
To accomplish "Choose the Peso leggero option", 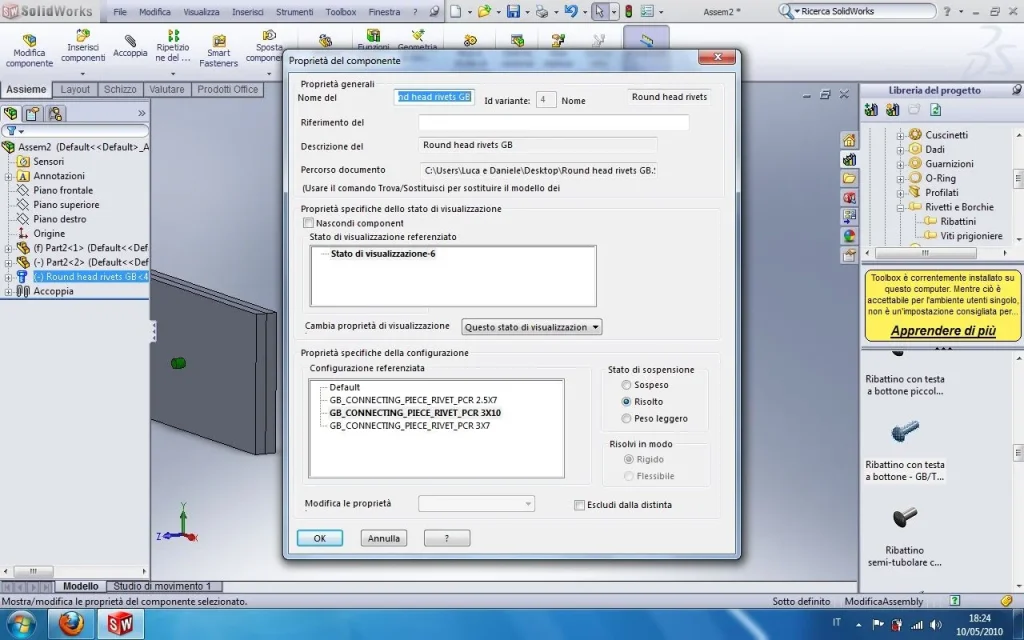I will (626, 419).
